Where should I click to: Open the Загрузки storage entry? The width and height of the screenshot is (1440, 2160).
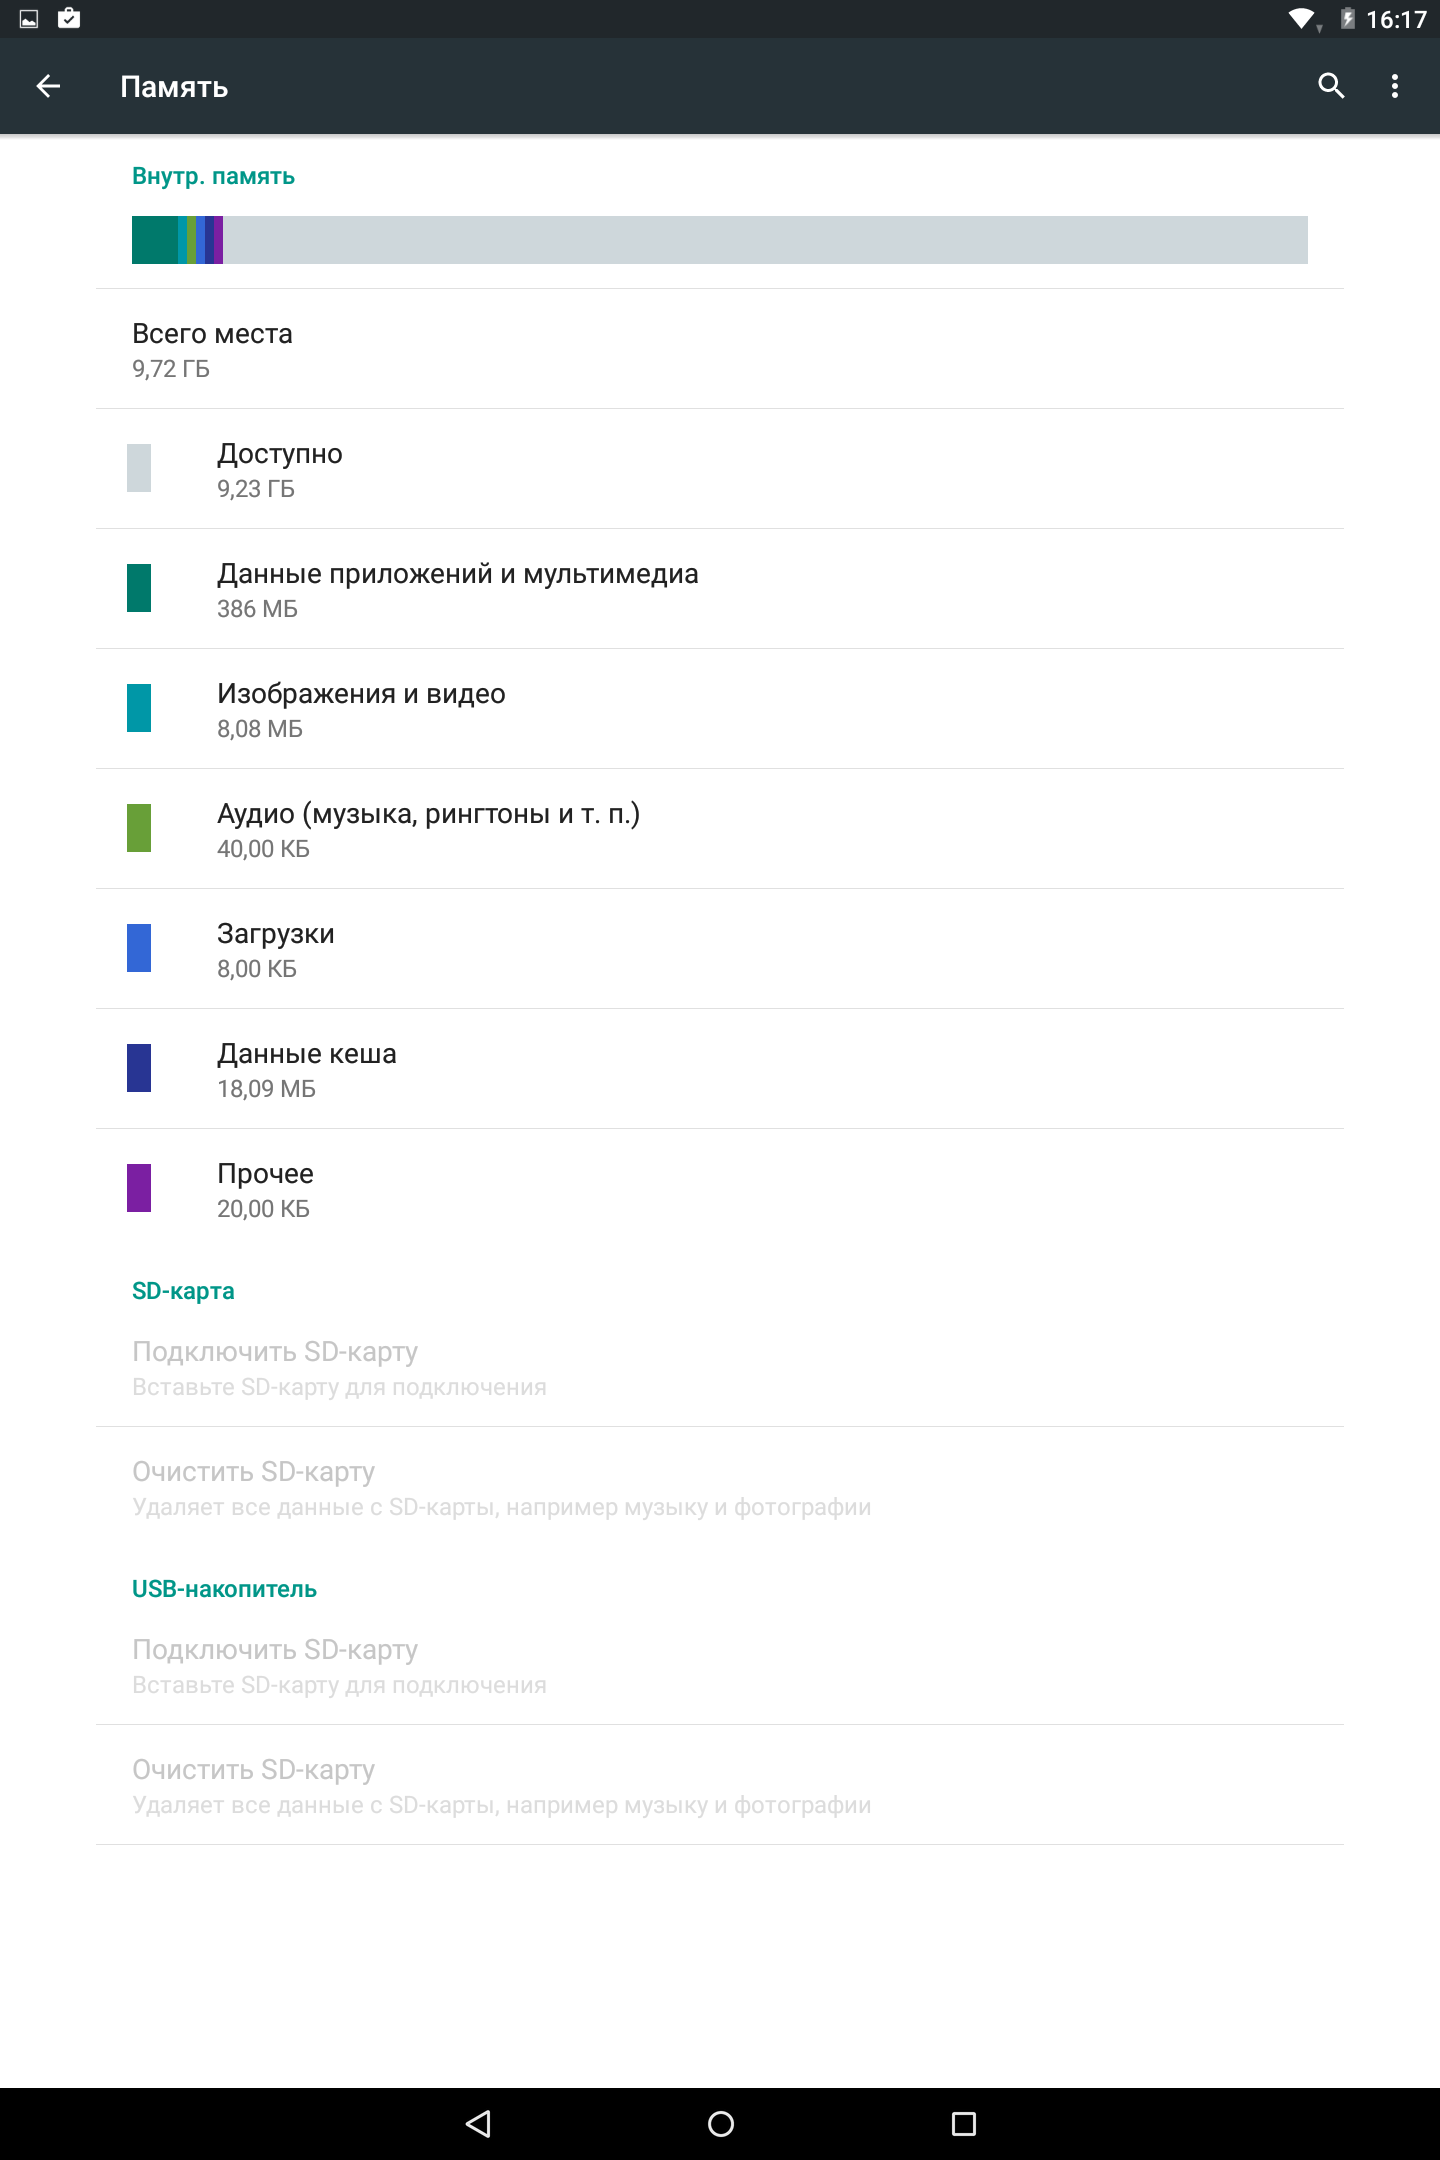coord(720,949)
